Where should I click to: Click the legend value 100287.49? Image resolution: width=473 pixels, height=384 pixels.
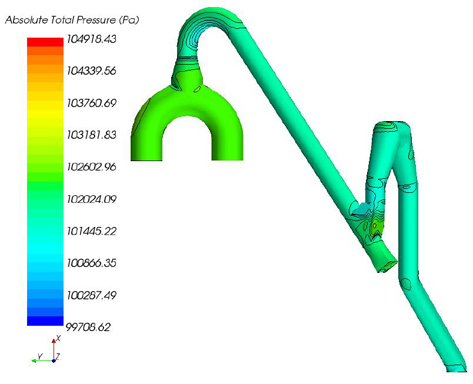92,295
